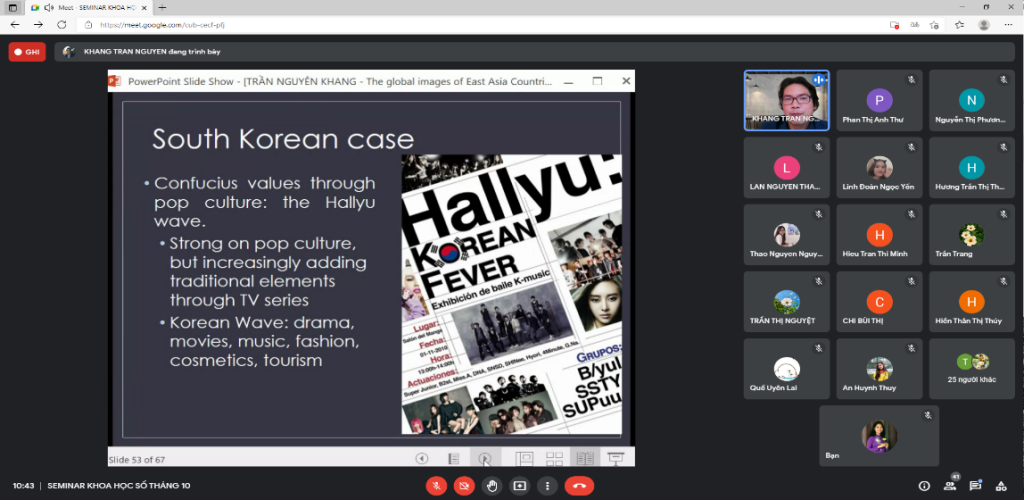This screenshot has height=500, width=1024.
Task: Open a new browser tab
Action: pyautogui.click(x=163, y=8)
